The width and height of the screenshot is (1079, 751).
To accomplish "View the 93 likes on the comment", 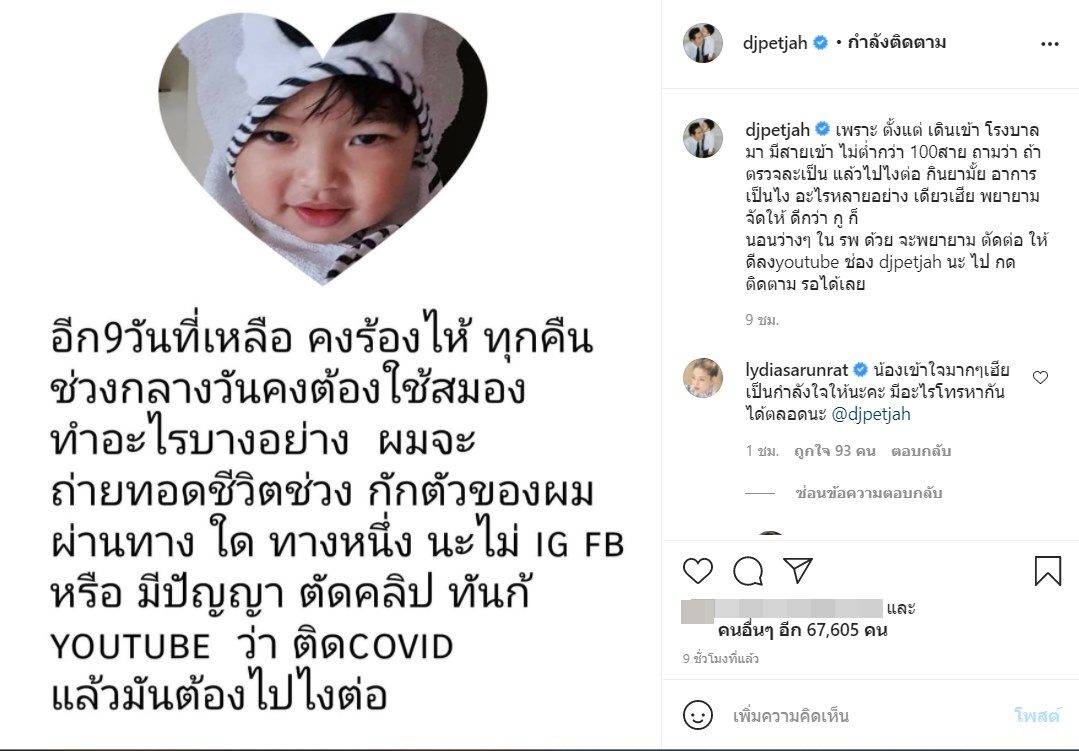I will 834,451.
